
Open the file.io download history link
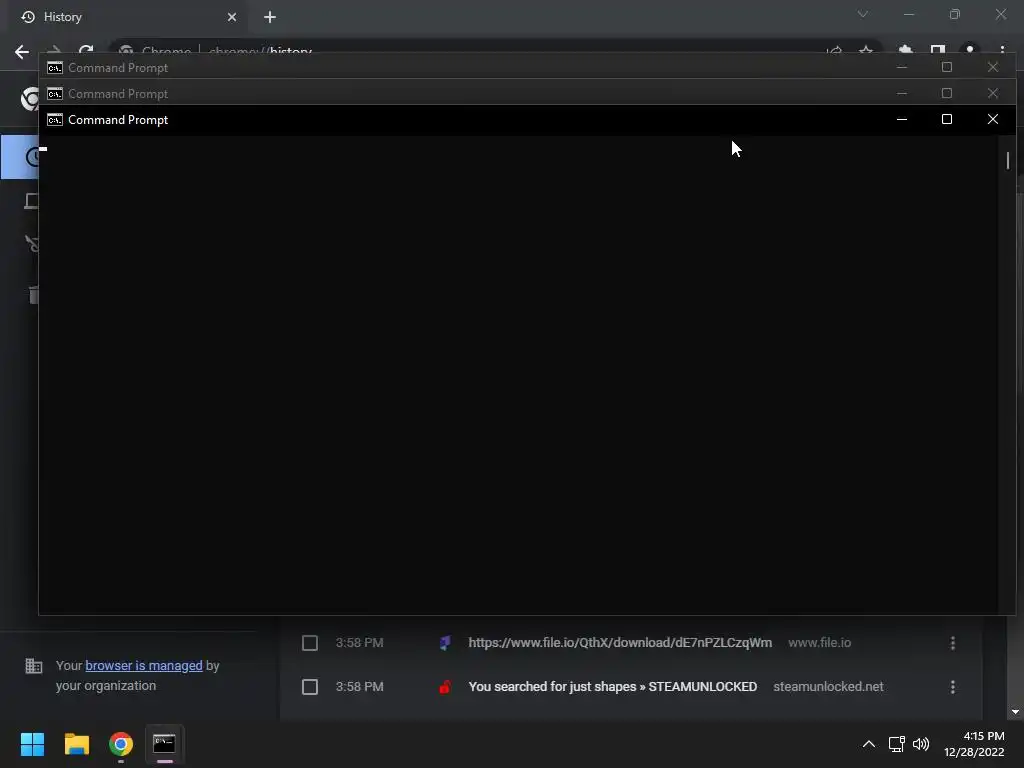coord(620,643)
